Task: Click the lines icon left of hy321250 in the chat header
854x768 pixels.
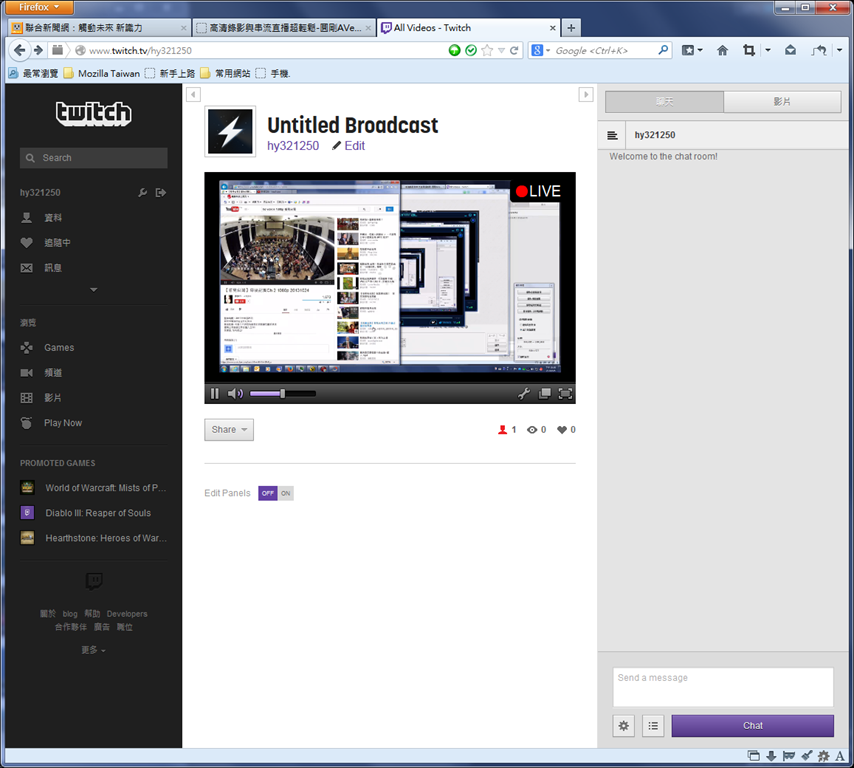Action: pos(612,135)
